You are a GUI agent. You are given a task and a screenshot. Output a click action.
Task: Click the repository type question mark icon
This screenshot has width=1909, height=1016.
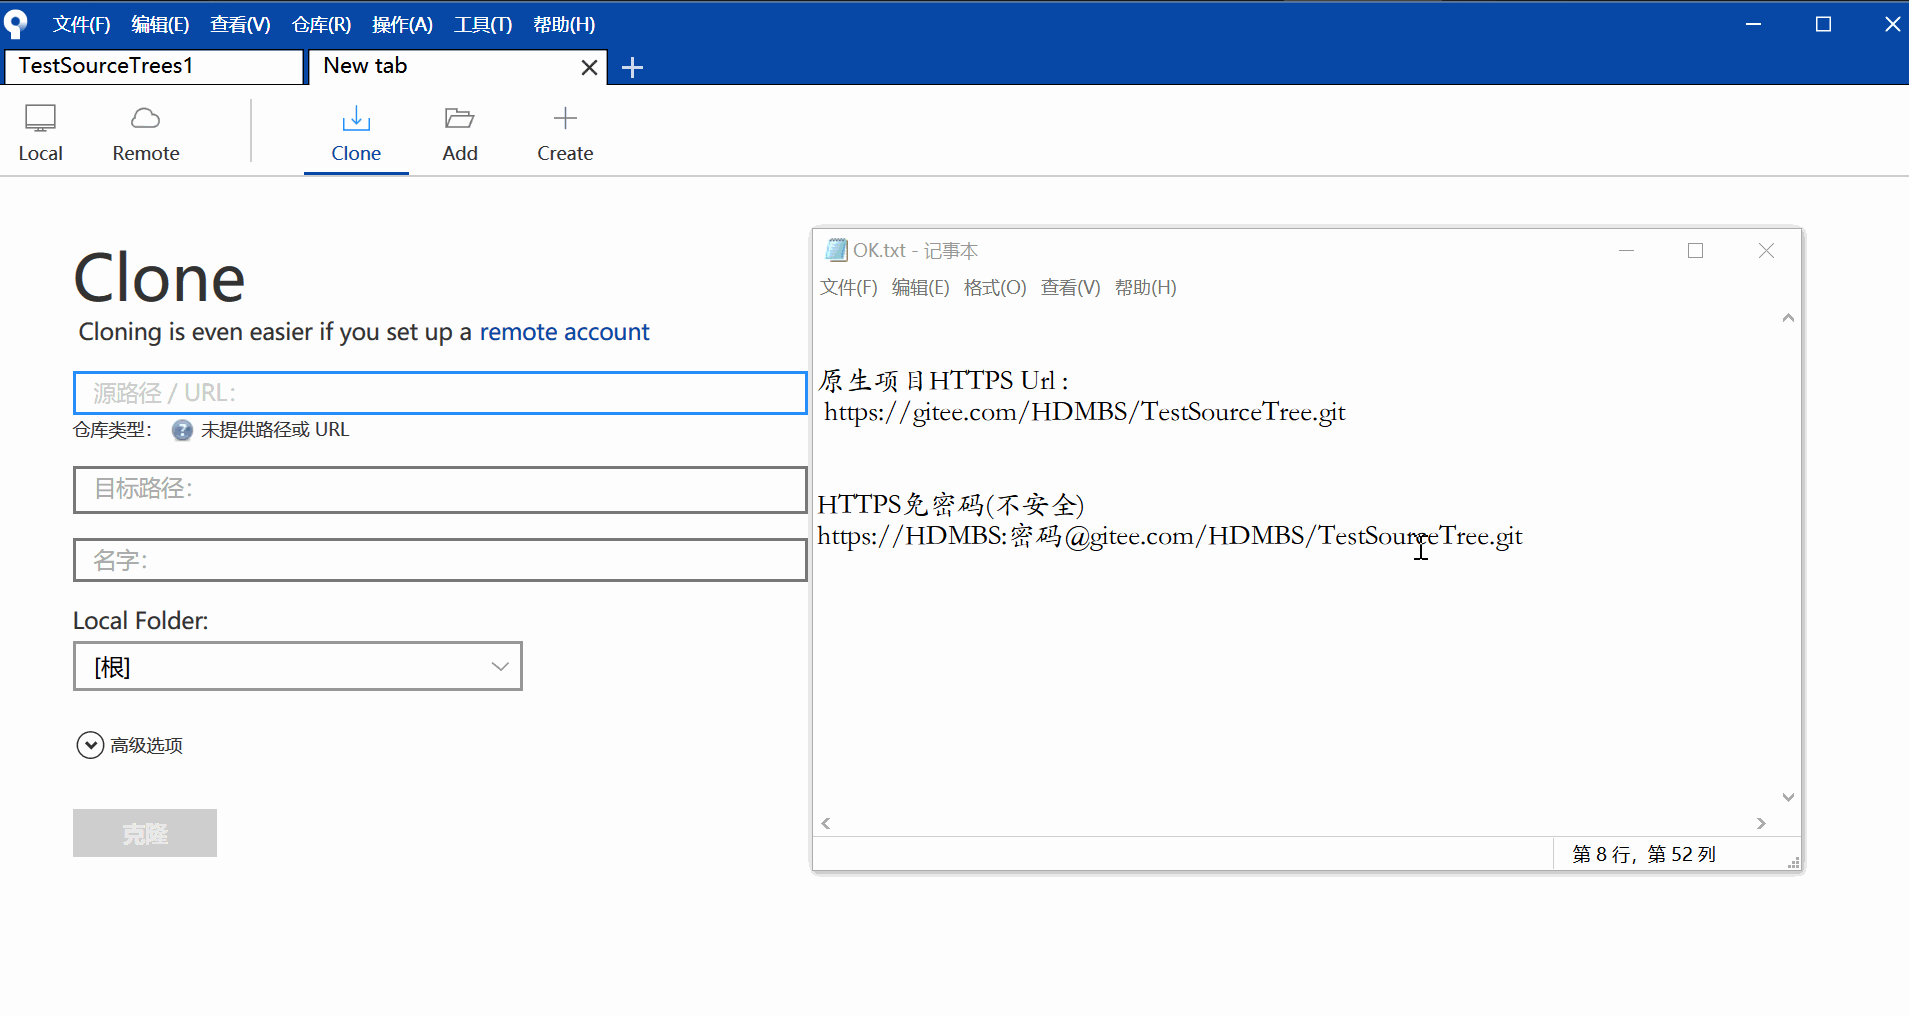pyautogui.click(x=182, y=430)
